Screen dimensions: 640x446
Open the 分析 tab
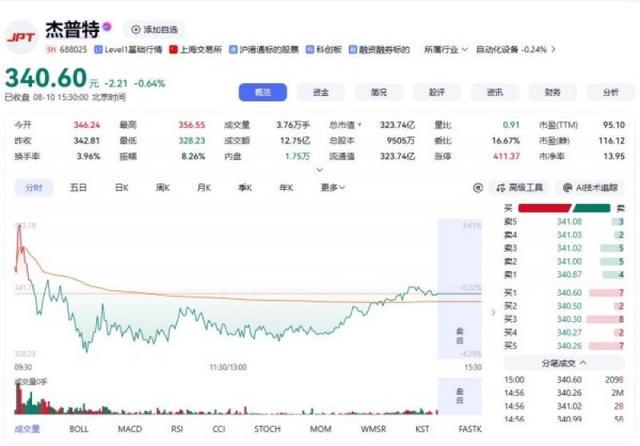(x=611, y=92)
